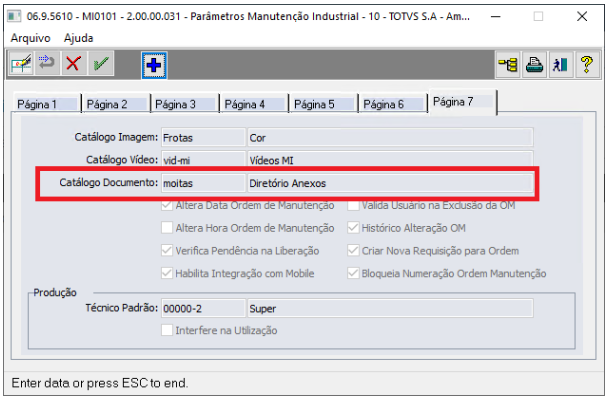
Task: Switch to the Página 6 tab
Action: click(392, 104)
